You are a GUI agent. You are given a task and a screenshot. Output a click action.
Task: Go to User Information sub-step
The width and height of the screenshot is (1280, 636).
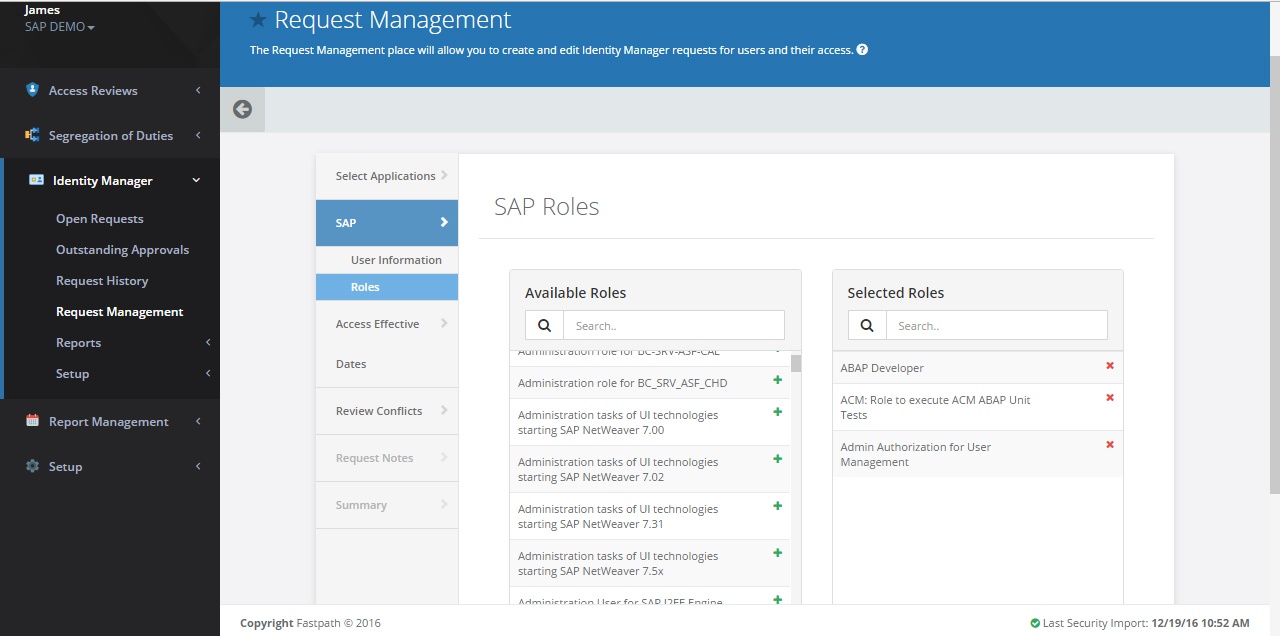(x=396, y=260)
